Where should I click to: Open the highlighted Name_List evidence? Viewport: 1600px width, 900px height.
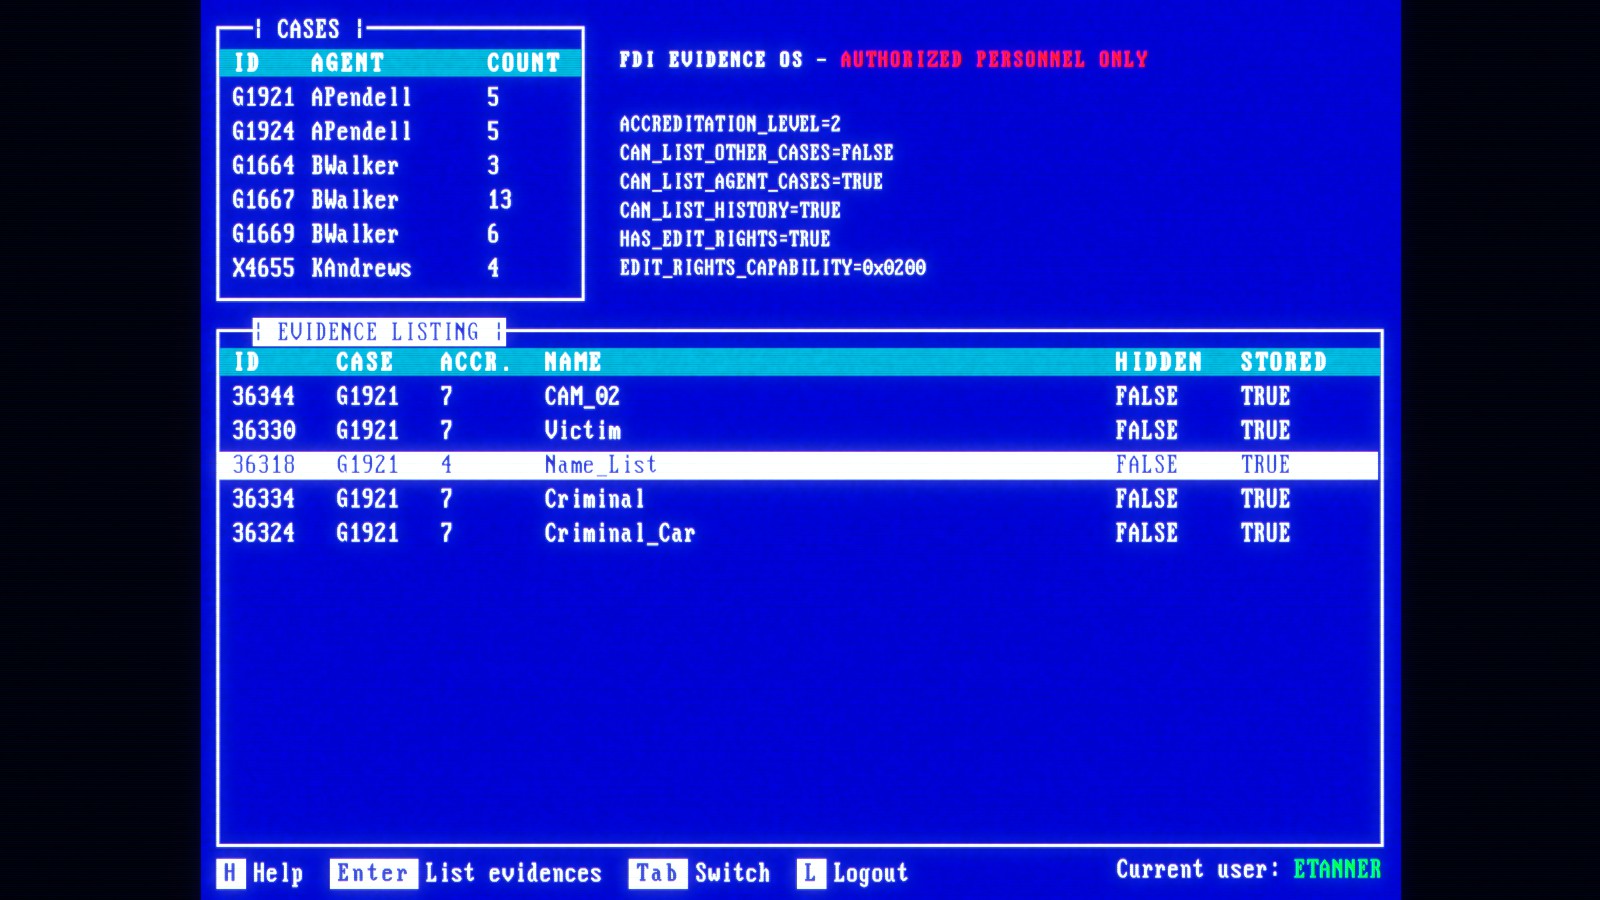point(598,464)
